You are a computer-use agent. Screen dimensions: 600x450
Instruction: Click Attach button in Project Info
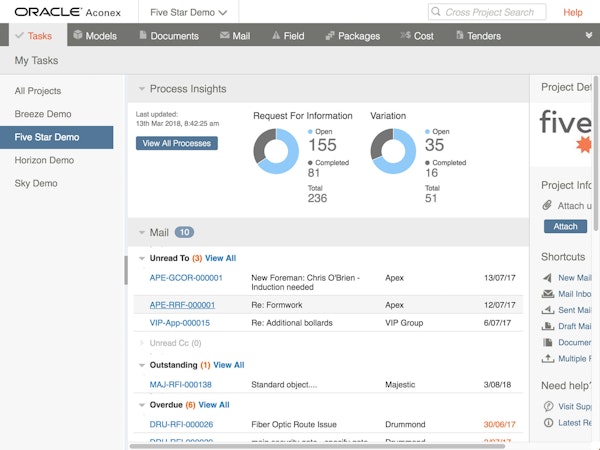565,226
